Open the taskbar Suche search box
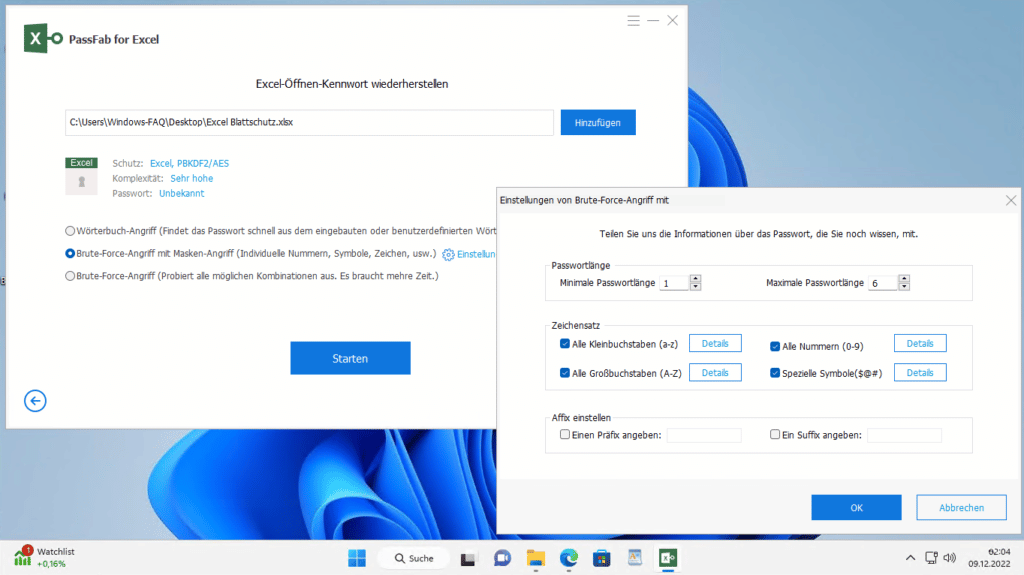 tap(414, 558)
